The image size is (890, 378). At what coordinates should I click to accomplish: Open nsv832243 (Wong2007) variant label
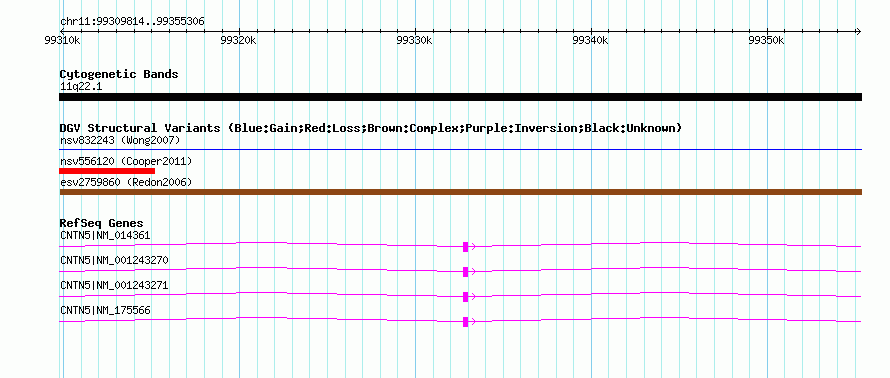[120, 140]
